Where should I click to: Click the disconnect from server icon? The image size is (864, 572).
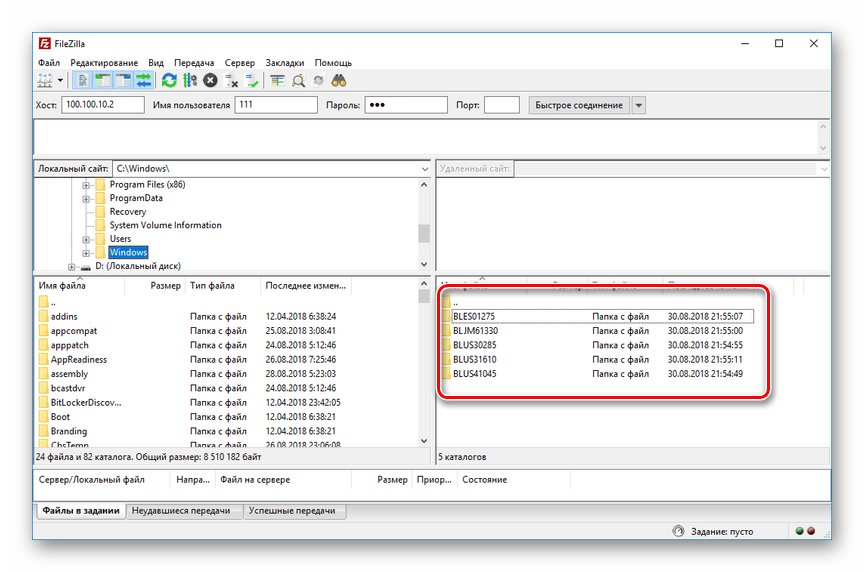tap(232, 80)
